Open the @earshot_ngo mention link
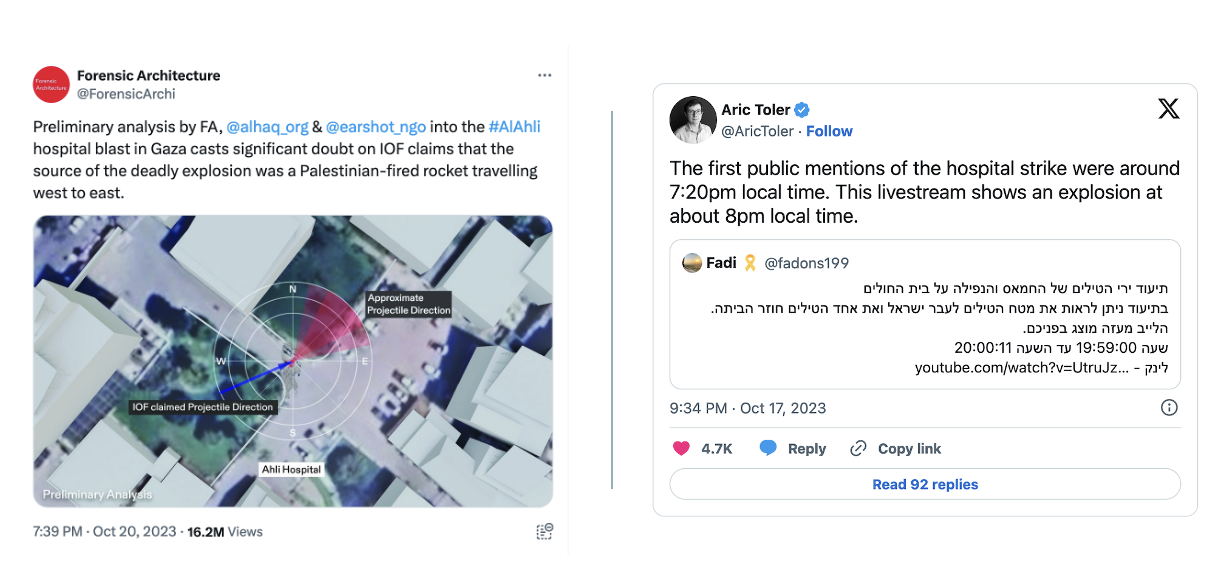Viewport: 1232px width, 584px height. coord(376,127)
